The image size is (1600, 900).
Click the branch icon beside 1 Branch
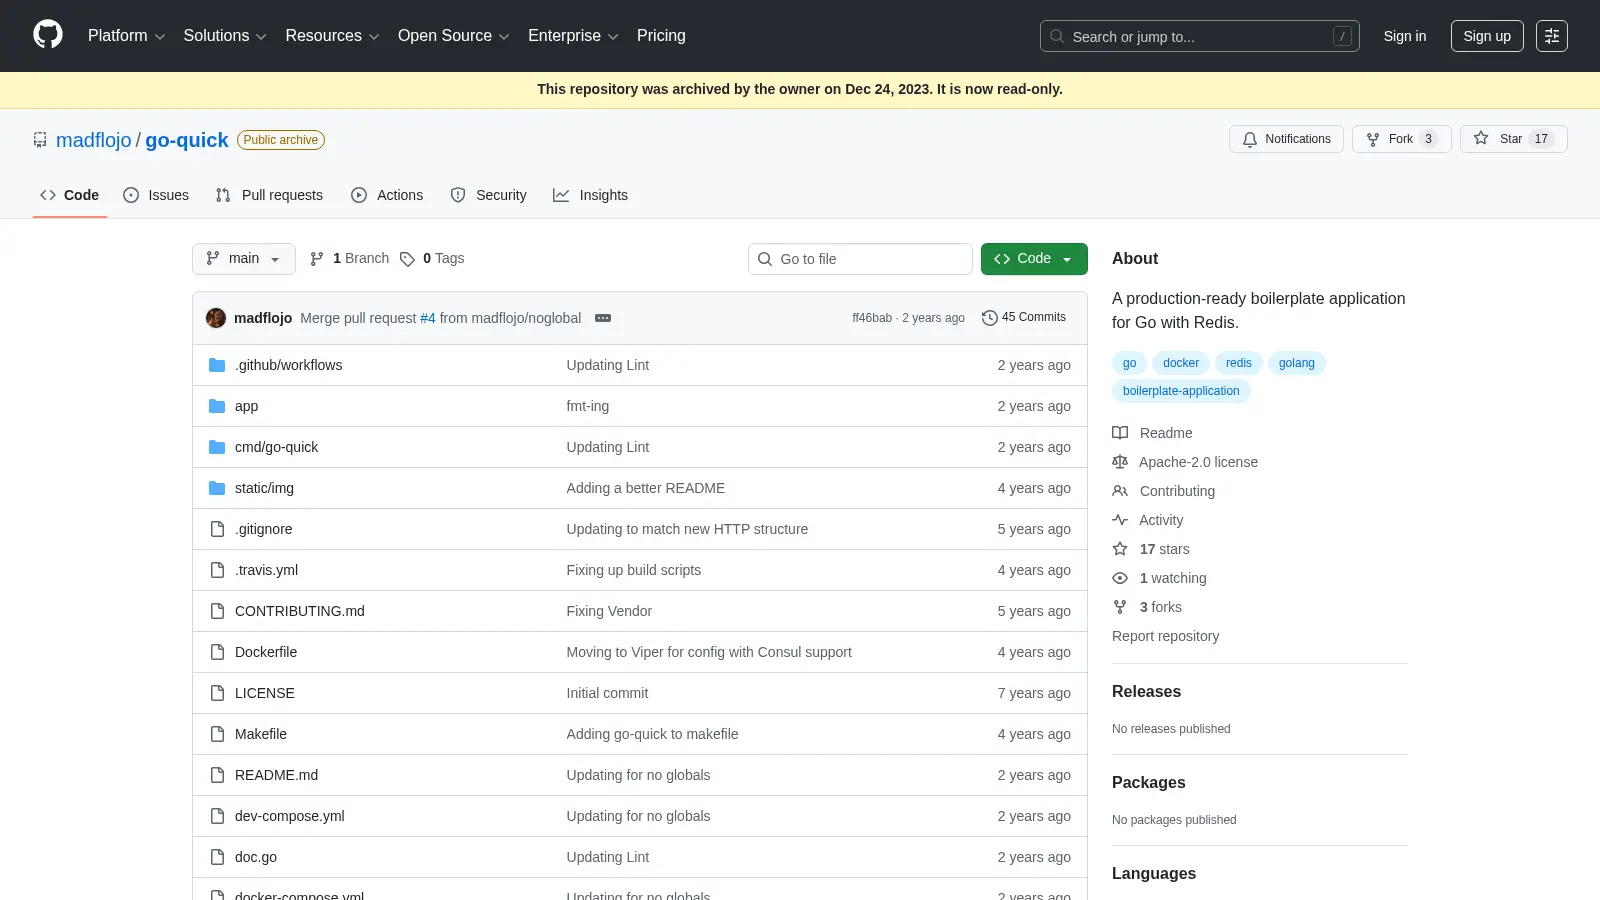(x=317, y=259)
